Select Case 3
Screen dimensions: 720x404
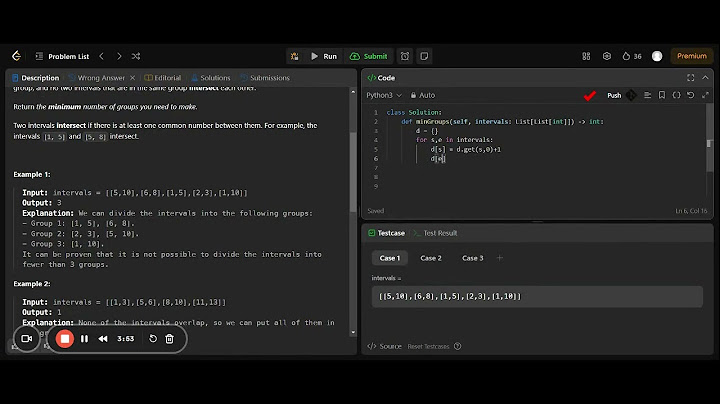[x=472, y=258]
